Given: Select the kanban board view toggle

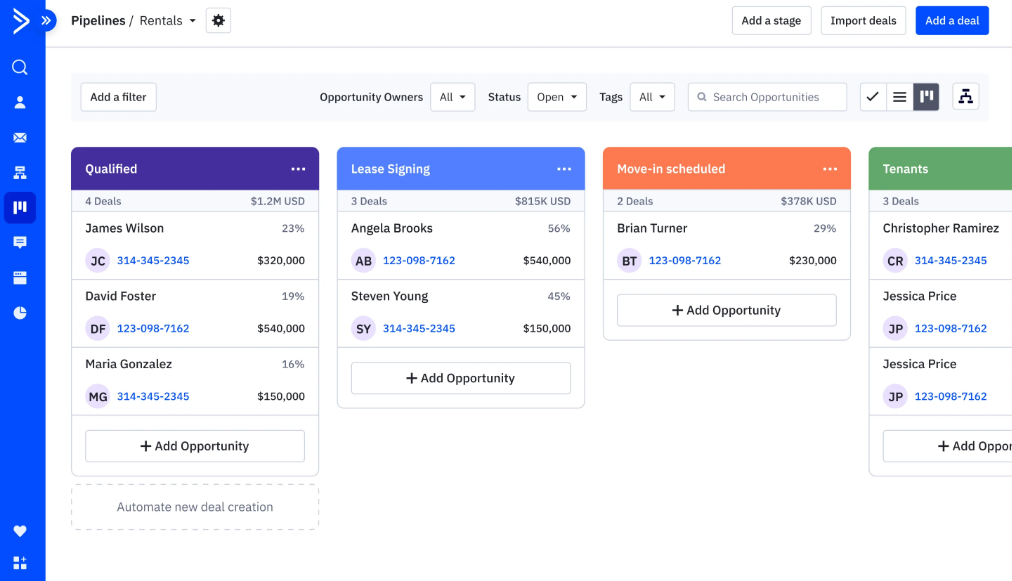Looking at the screenshot, I should point(926,96).
